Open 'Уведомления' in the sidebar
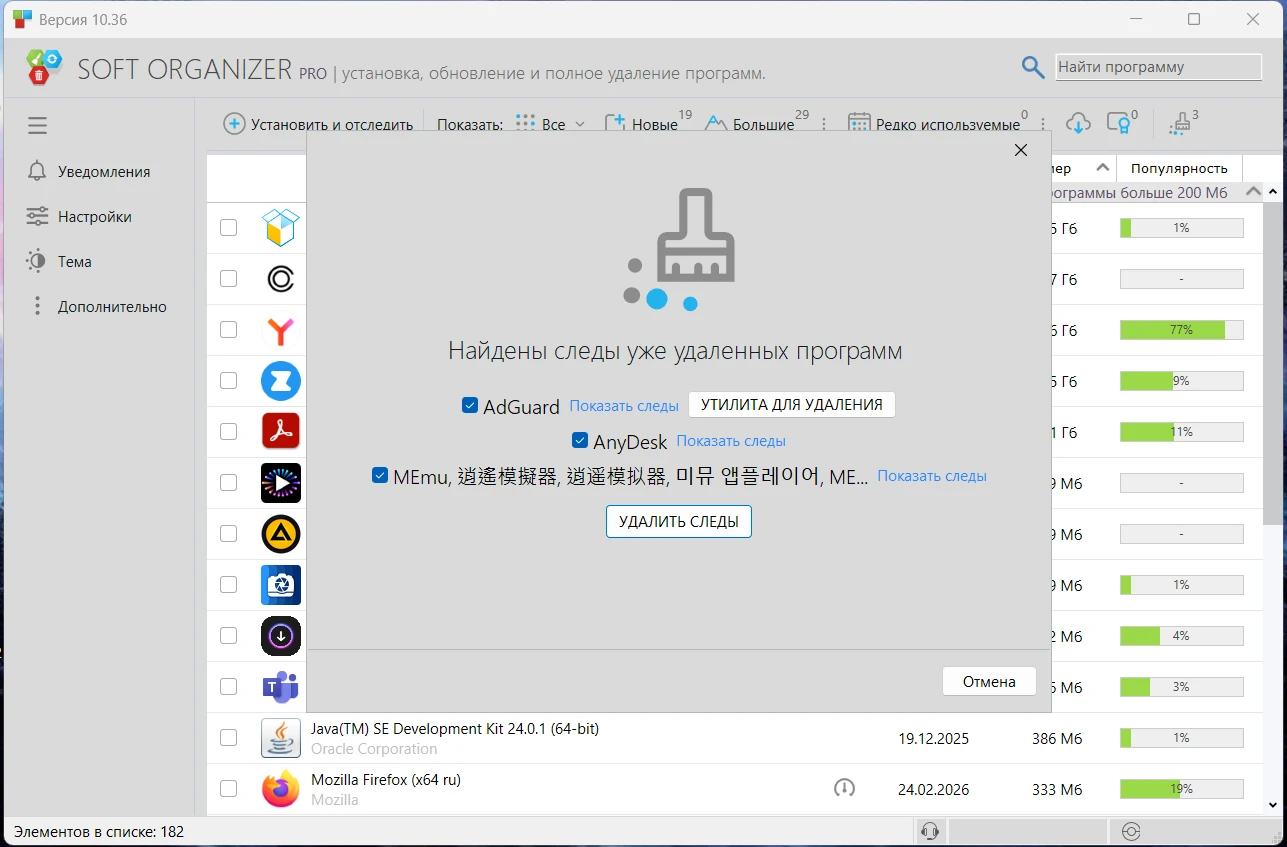This screenshot has width=1287, height=847. click(x=103, y=172)
